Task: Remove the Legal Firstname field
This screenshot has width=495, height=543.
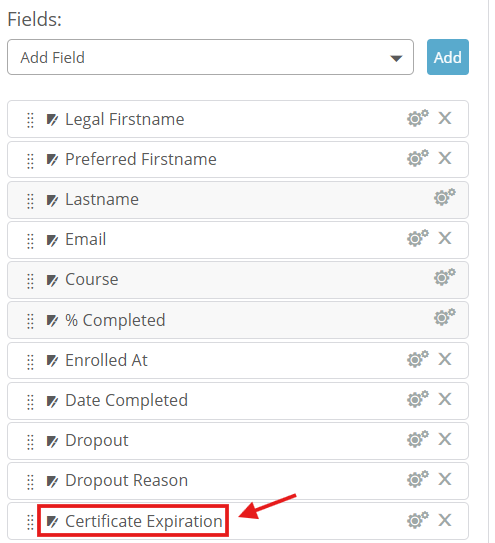Action: [445, 118]
